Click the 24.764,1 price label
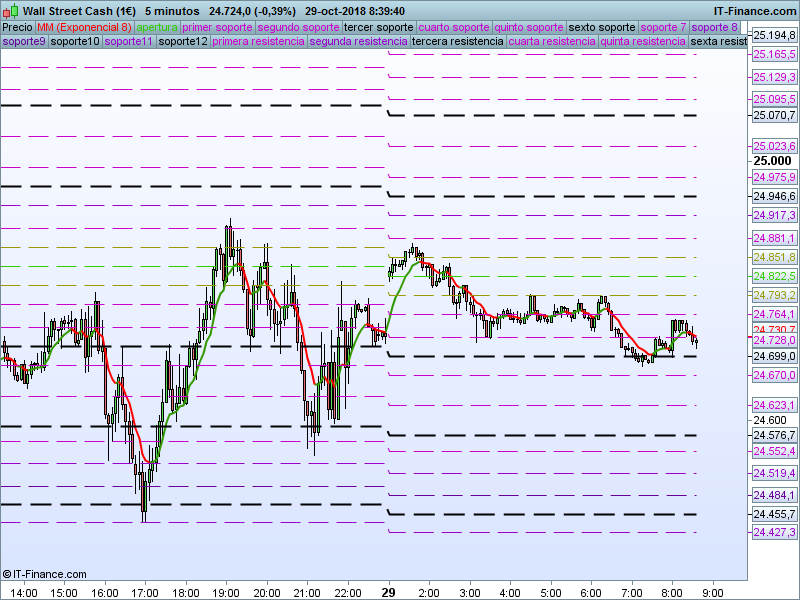This screenshot has height=600, width=800. coord(774,314)
